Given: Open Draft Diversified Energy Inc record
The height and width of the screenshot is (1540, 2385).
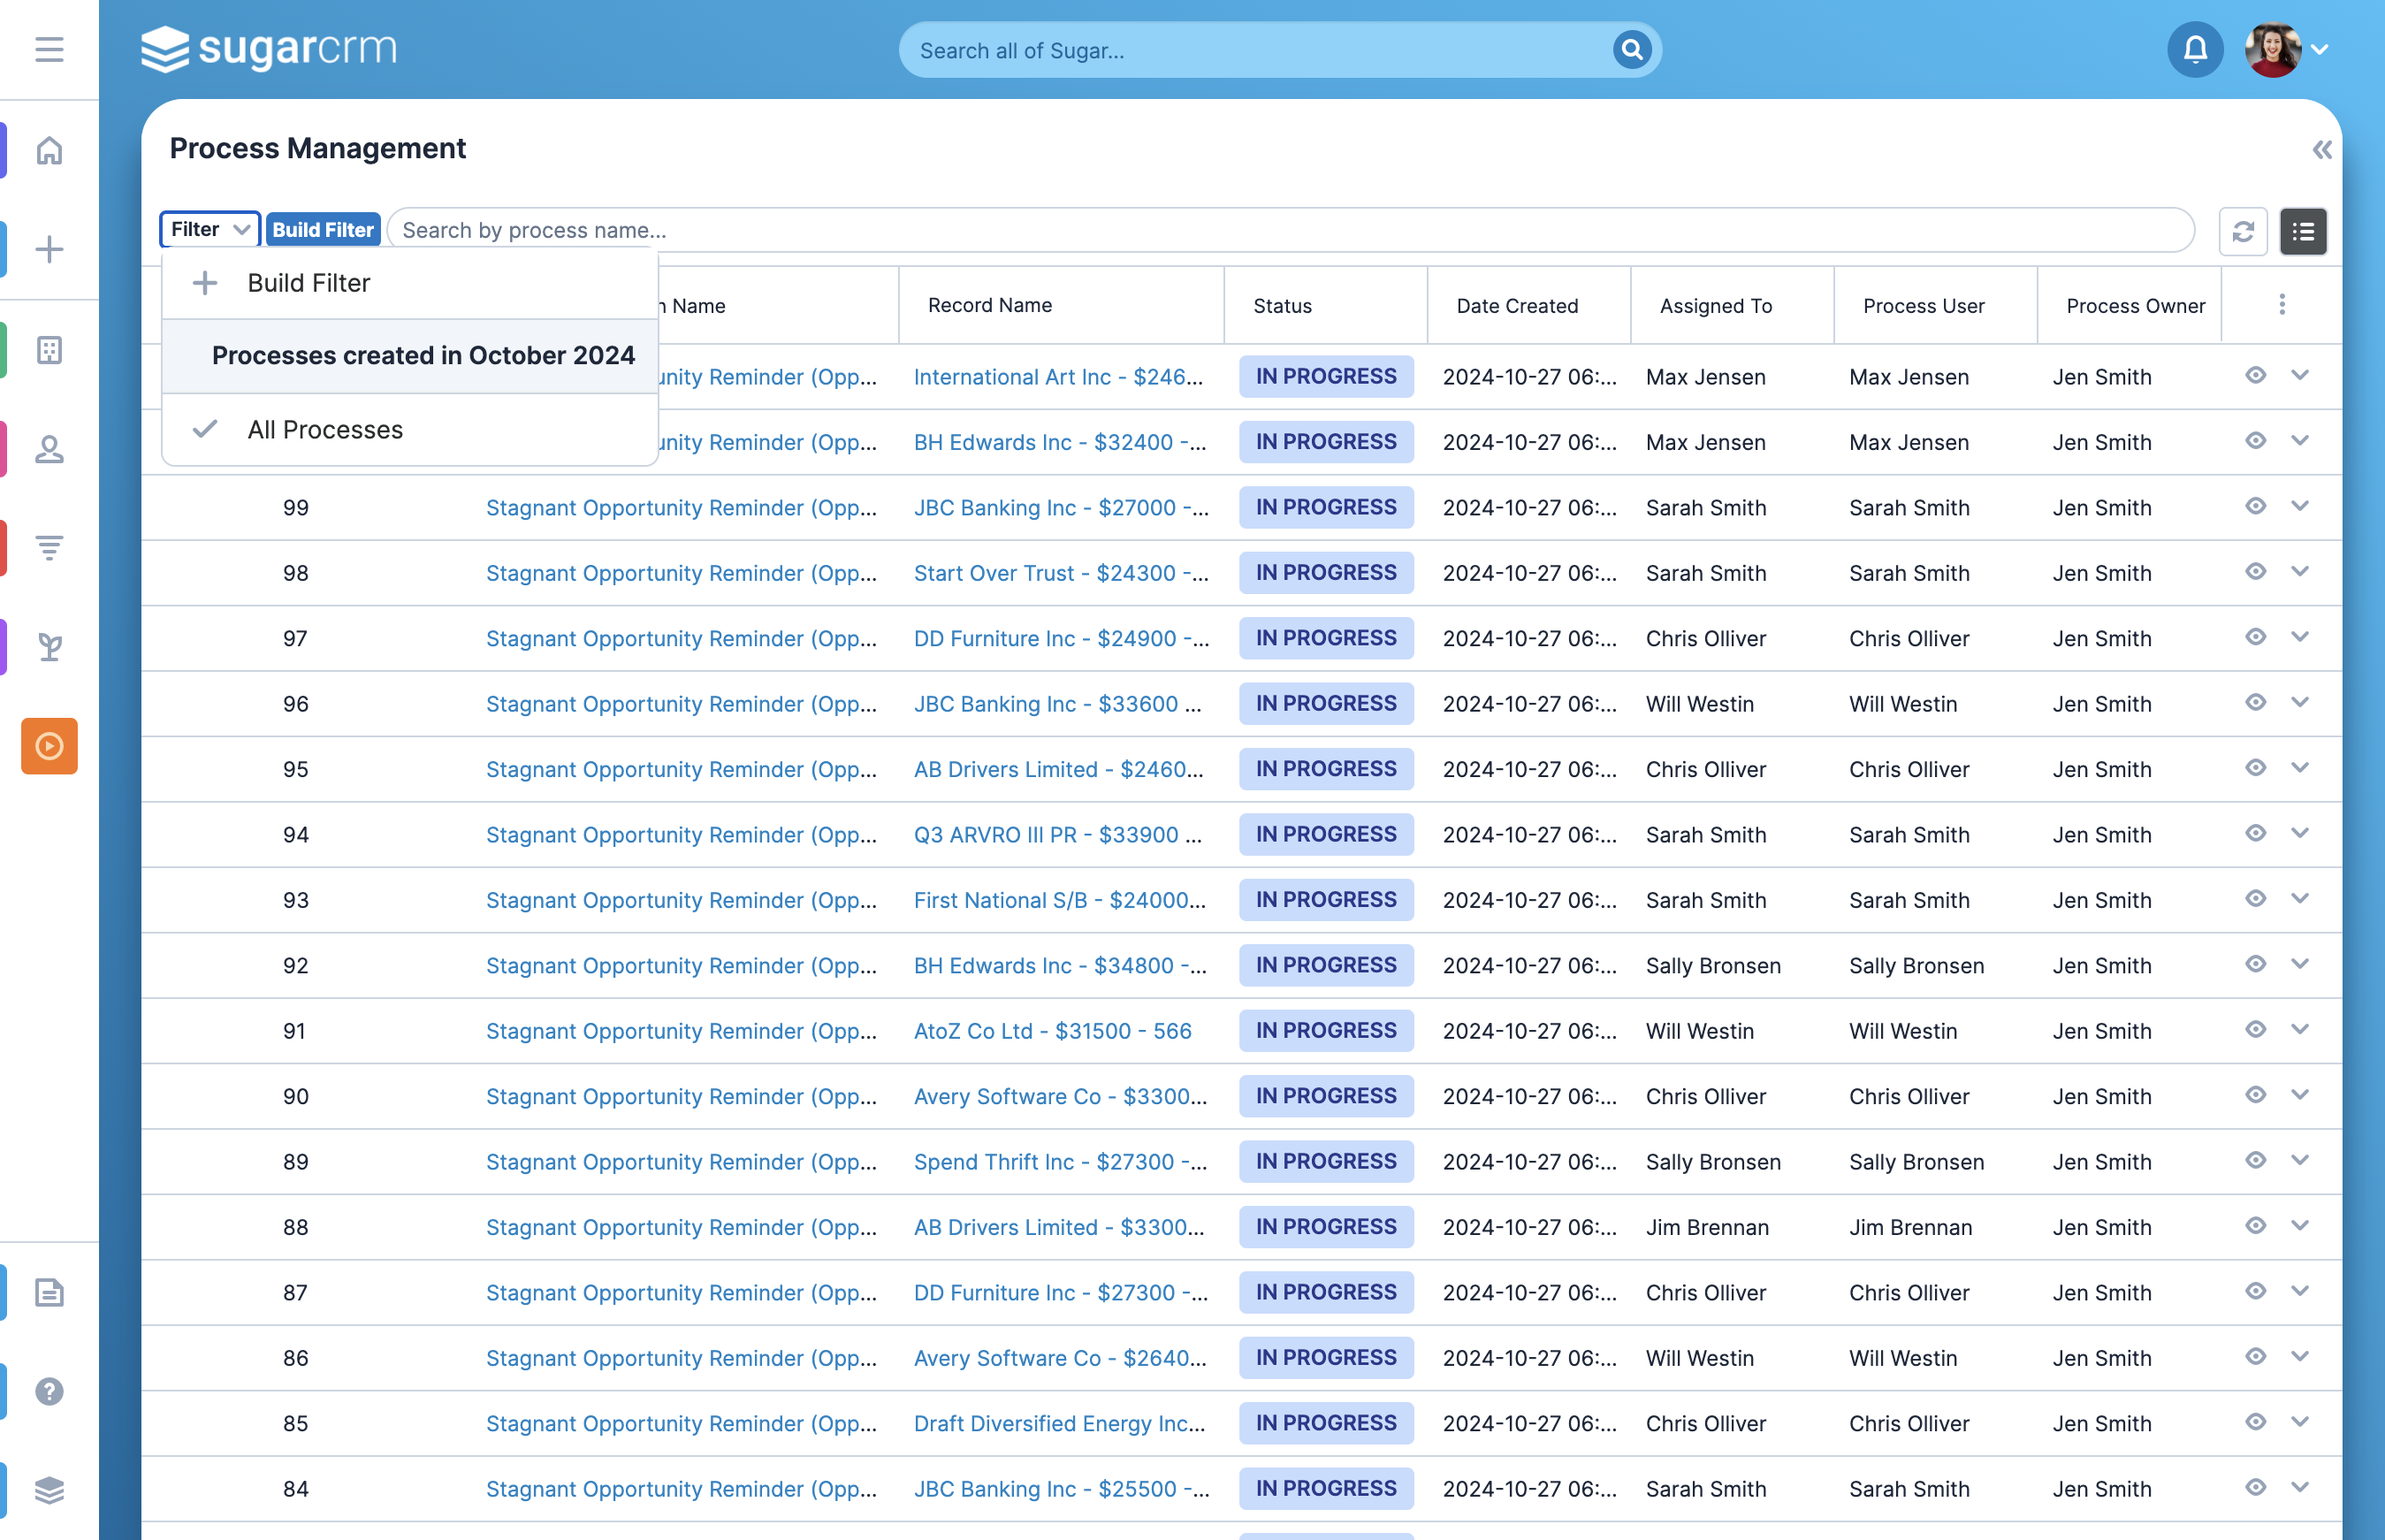Looking at the screenshot, I should (1059, 1424).
